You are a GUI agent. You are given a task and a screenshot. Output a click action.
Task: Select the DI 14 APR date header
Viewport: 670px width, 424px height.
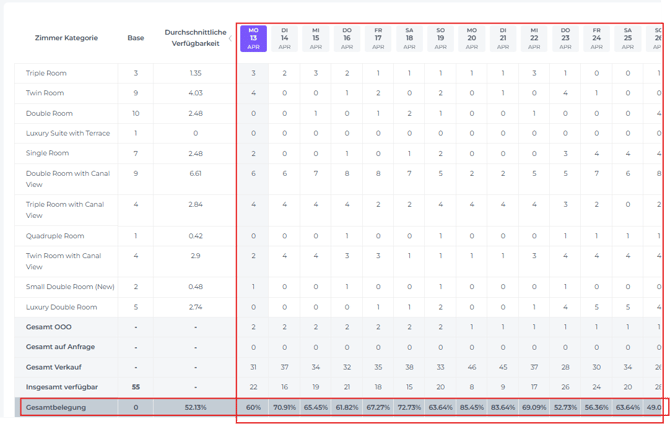(284, 39)
